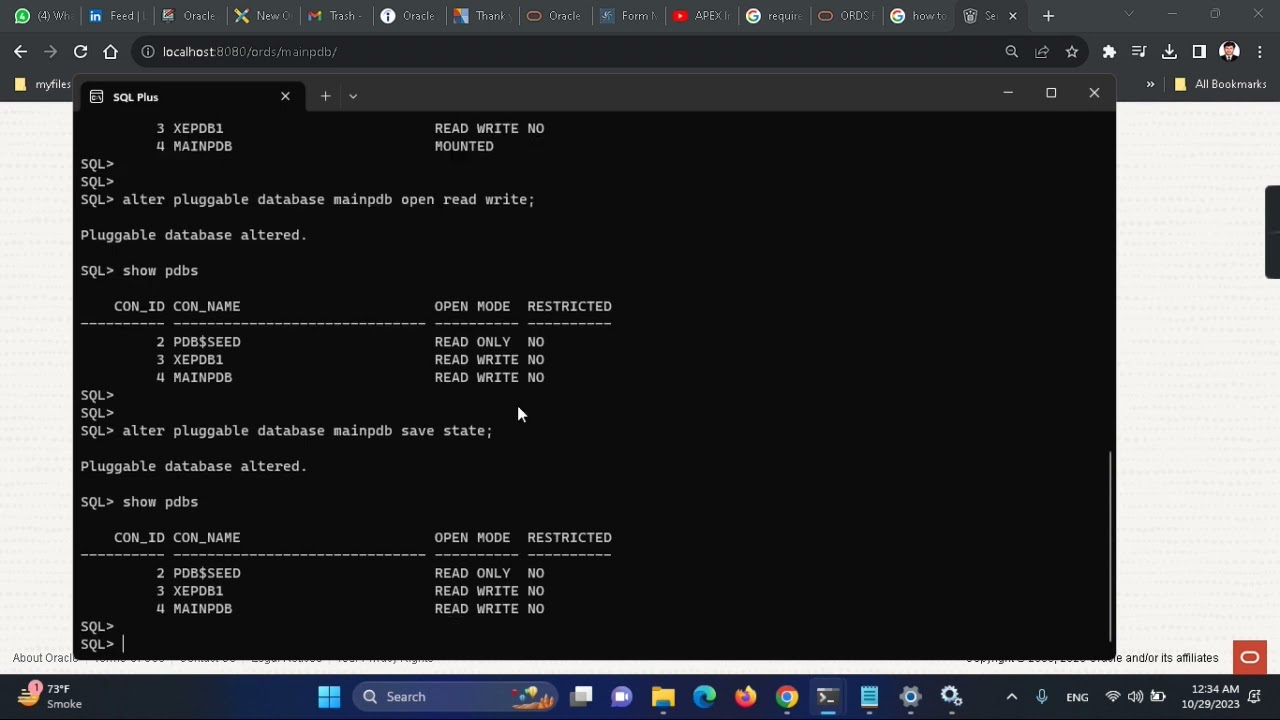Launch Microsoft Edge from the taskbar

coord(705,697)
